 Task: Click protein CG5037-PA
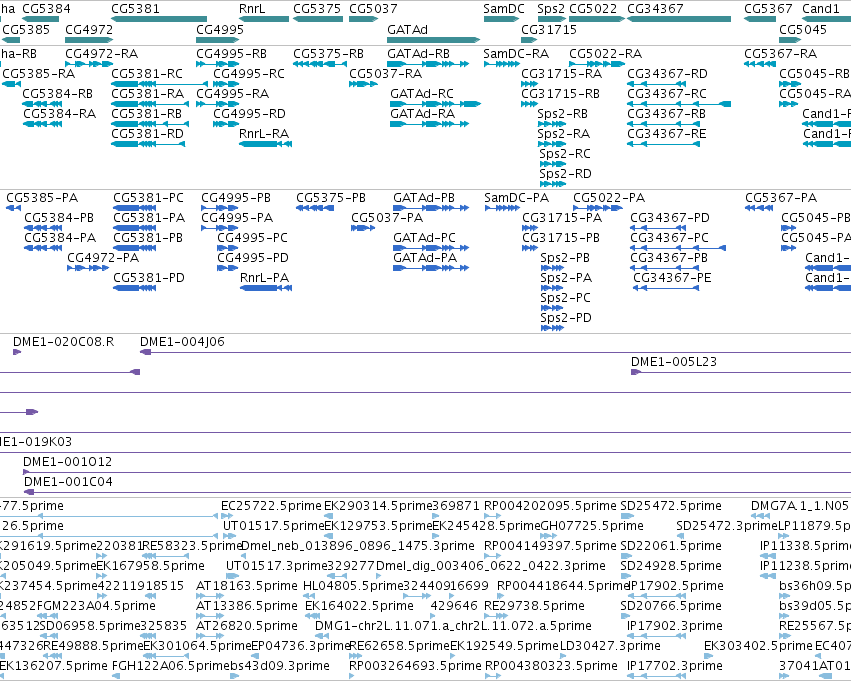pyautogui.click(x=387, y=218)
